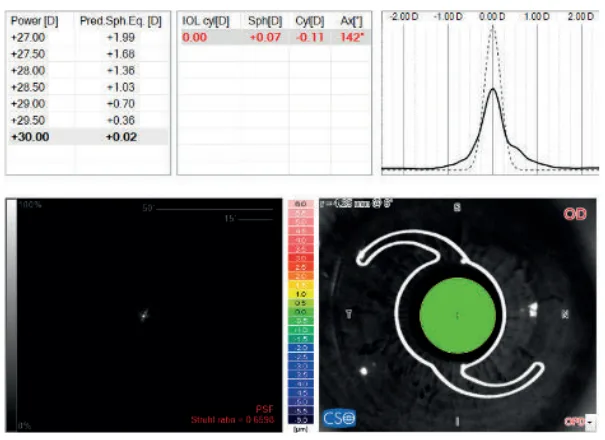The height and width of the screenshot is (440, 605).
Task: Click the green 0.0 color scale swatch
Action: tap(301, 312)
